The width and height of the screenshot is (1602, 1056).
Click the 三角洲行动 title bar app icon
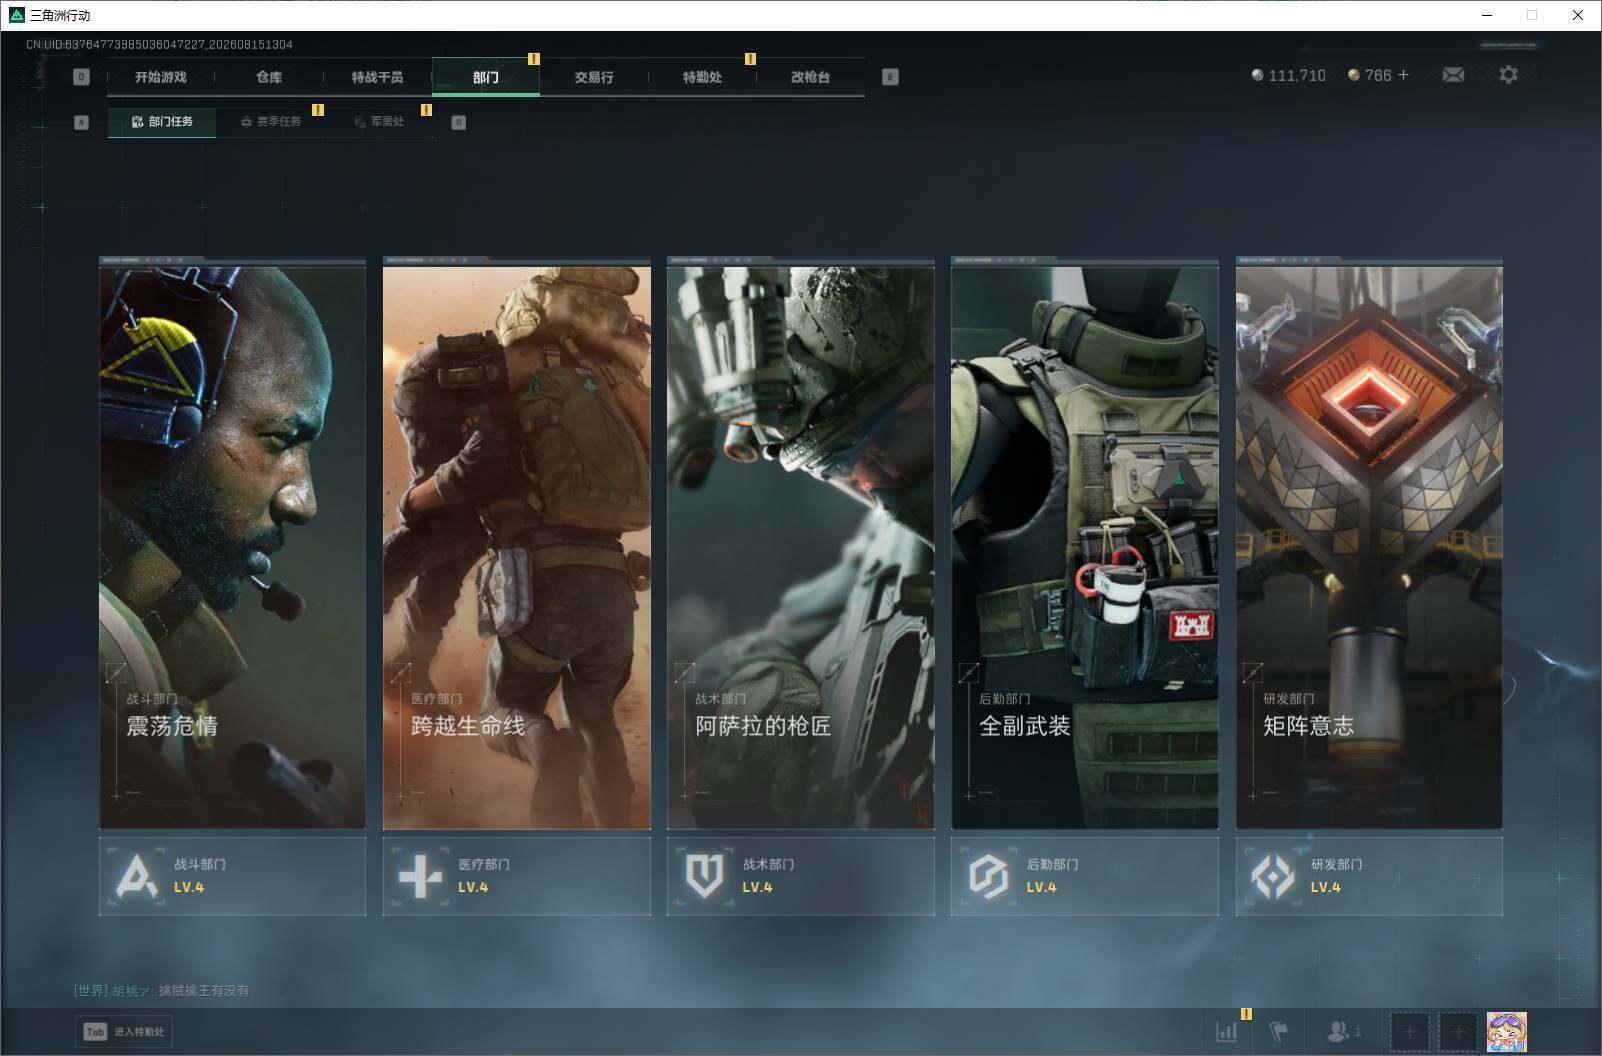(x=16, y=15)
